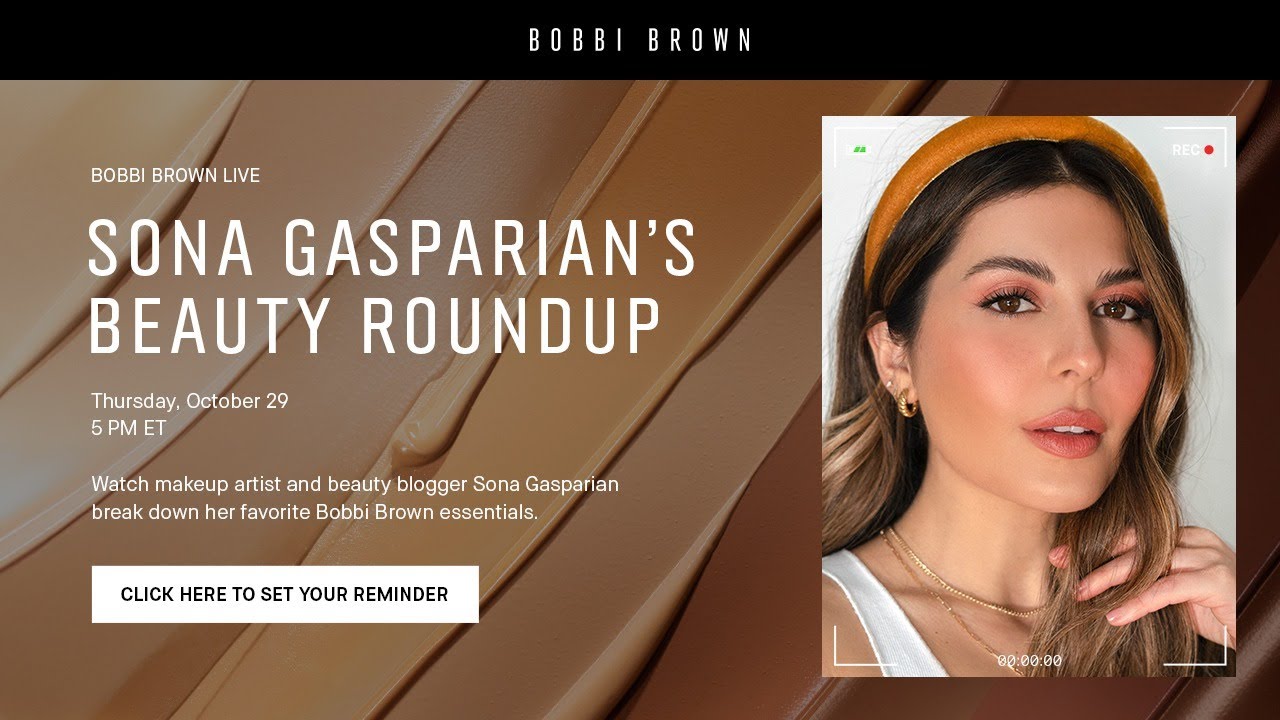Click the Sona Gasparian's headline line

[392, 249]
